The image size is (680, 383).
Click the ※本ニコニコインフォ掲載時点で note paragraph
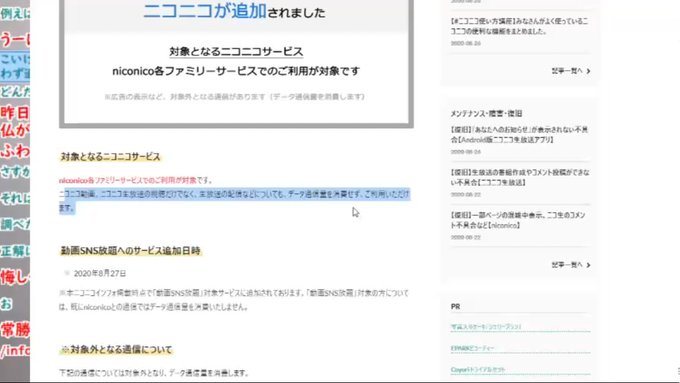(x=234, y=300)
